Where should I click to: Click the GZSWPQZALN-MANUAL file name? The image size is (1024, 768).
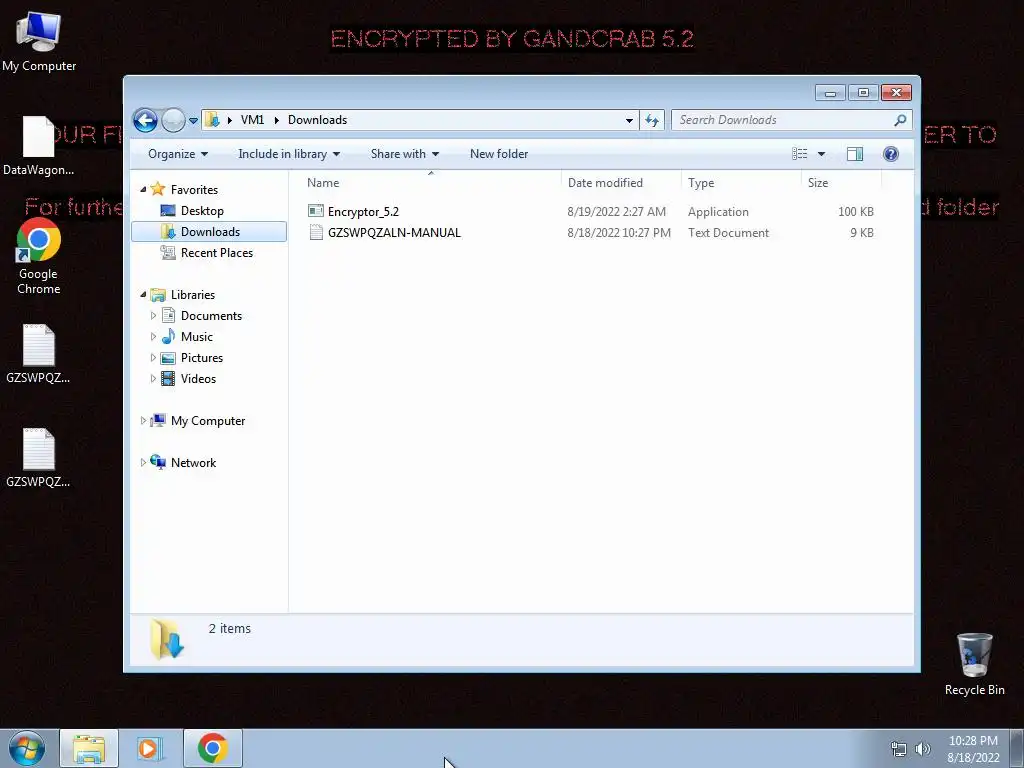pyautogui.click(x=394, y=232)
